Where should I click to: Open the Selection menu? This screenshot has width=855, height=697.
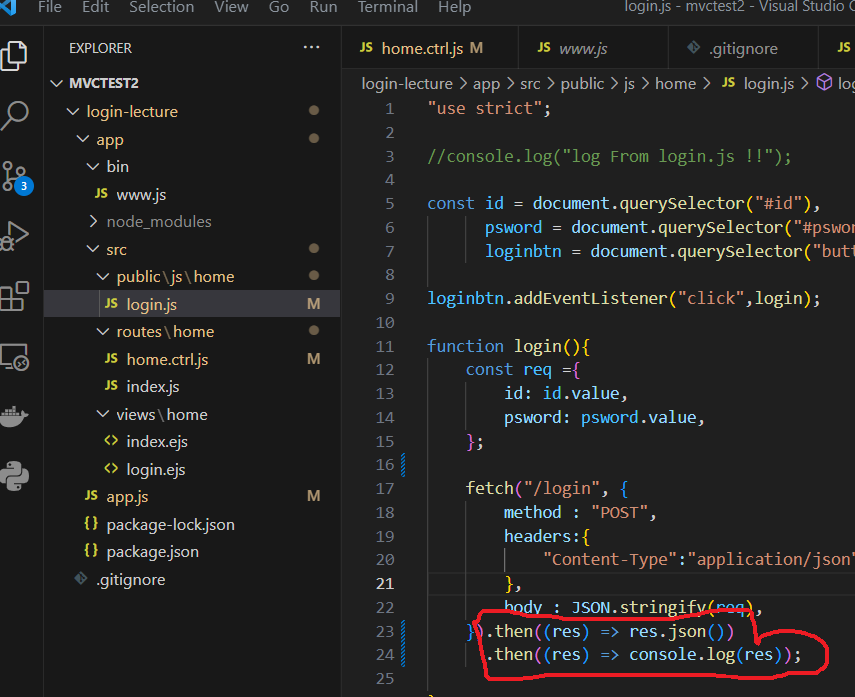click(x=161, y=7)
